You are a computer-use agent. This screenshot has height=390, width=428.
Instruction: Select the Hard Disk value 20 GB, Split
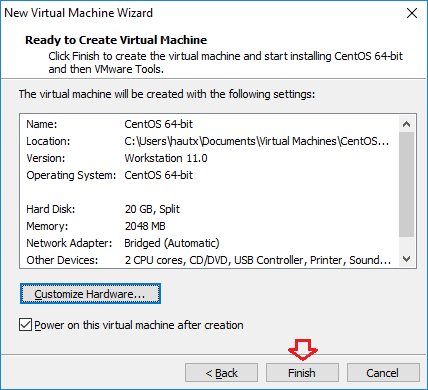coord(152,209)
